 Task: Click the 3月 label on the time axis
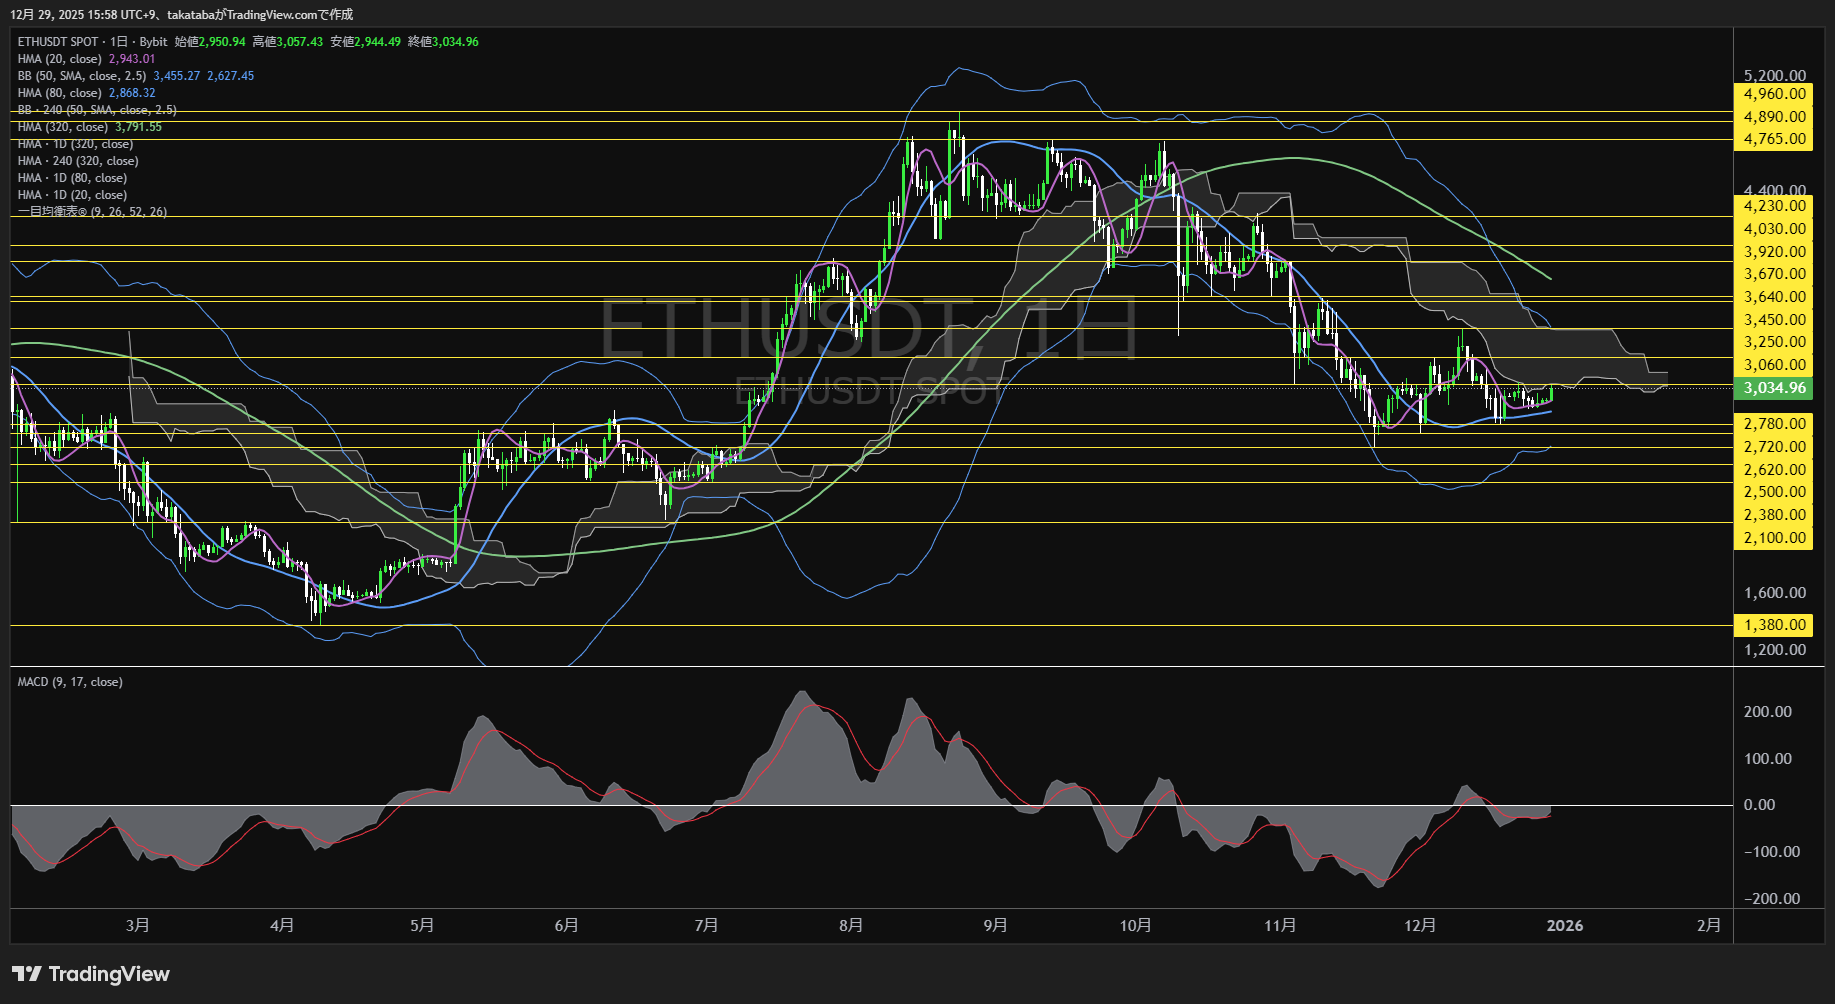[139, 925]
